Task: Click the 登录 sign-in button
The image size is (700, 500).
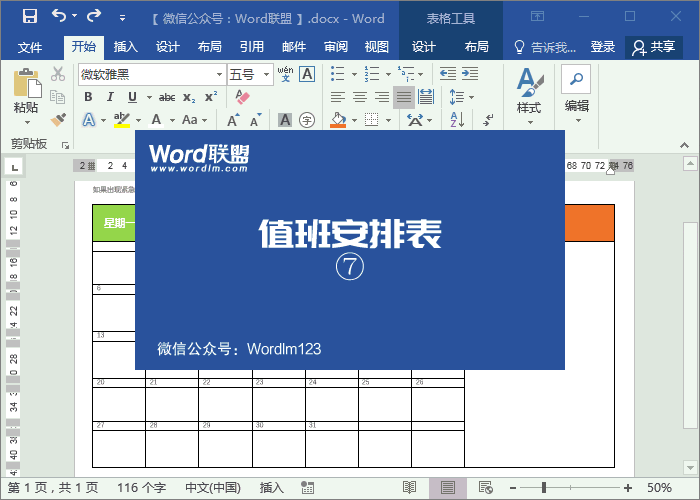Action: pyautogui.click(x=603, y=47)
